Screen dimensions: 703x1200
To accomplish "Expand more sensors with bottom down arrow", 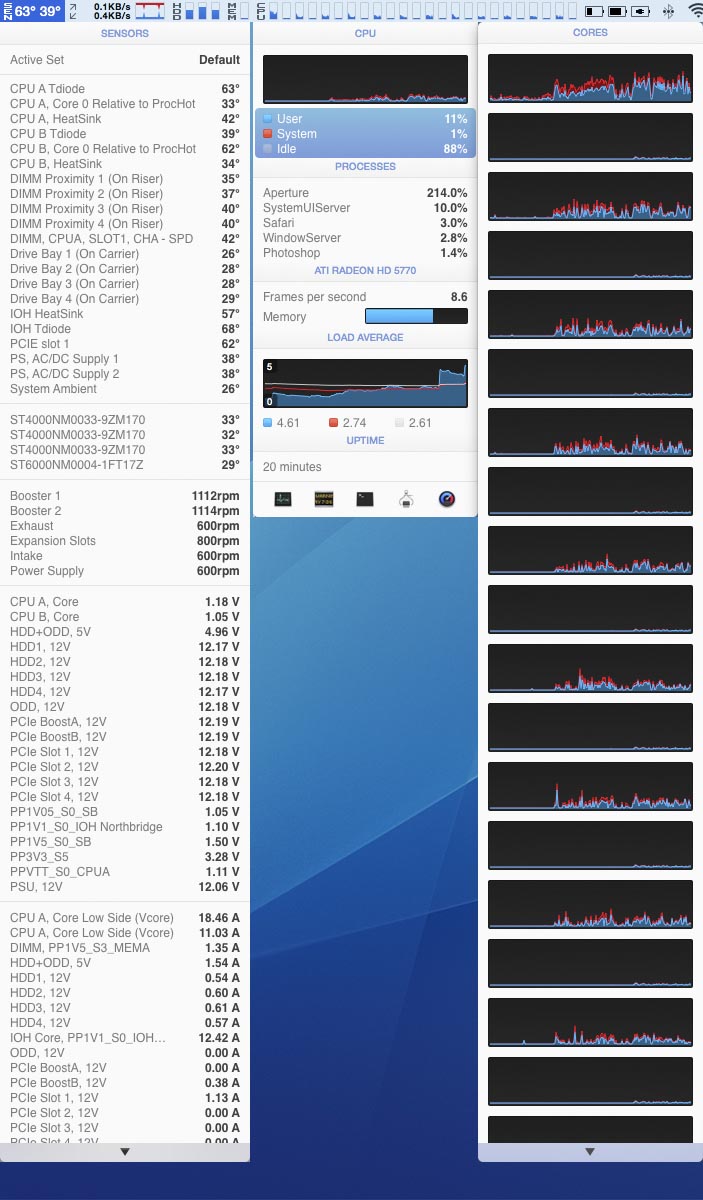I will tap(125, 1152).
